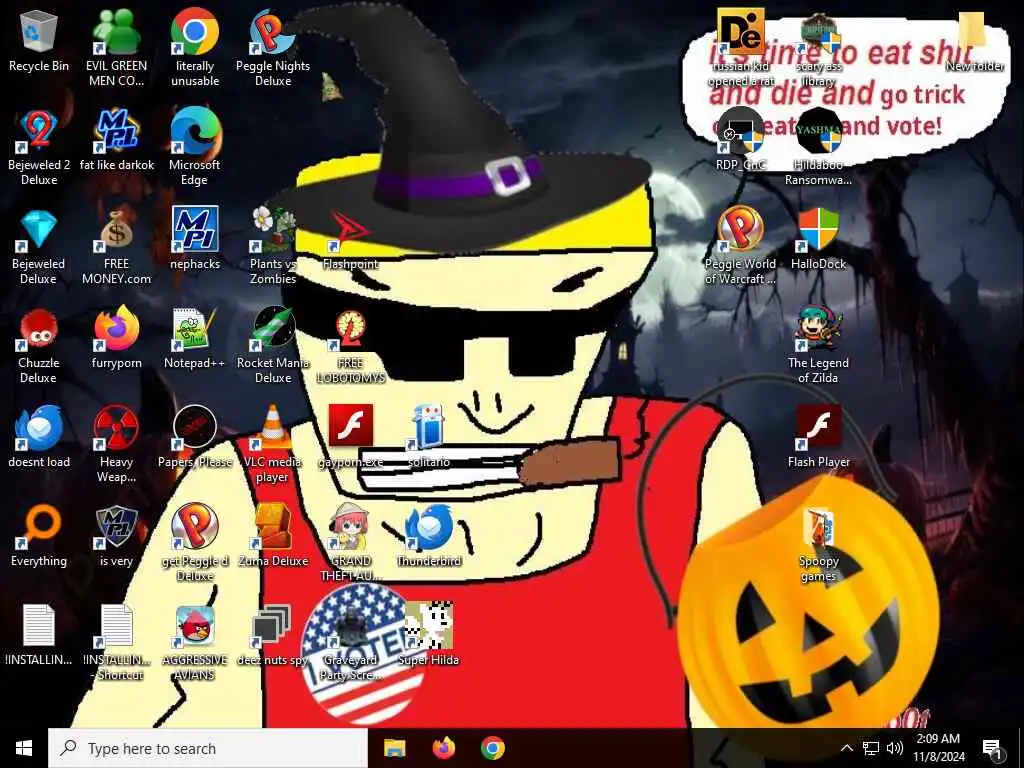Image resolution: width=1024 pixels, height=768 pixels.
Task: Open the Super Hilda shortcut
Action: tap(428, 626)
